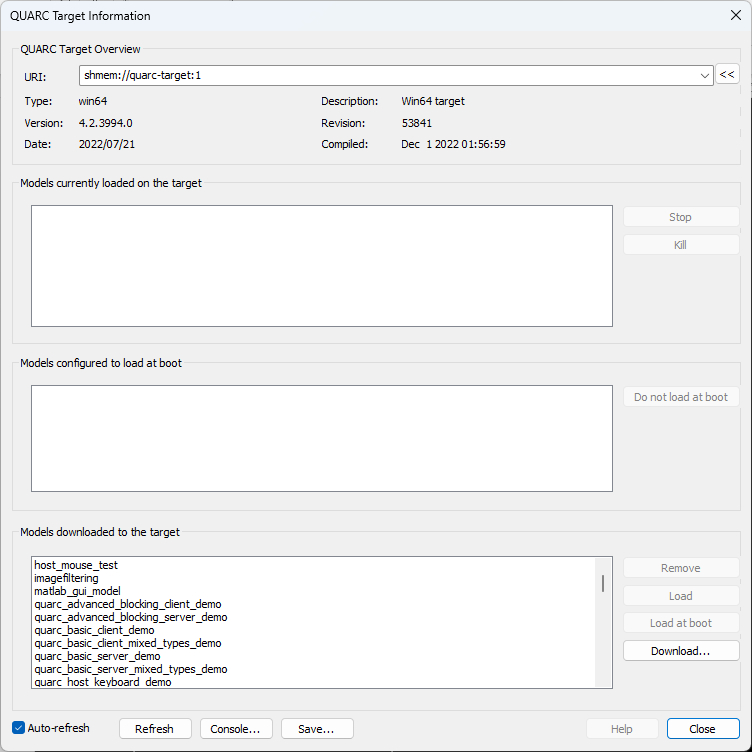
Task: Click the Kill button
Action: tap(681, 245)
